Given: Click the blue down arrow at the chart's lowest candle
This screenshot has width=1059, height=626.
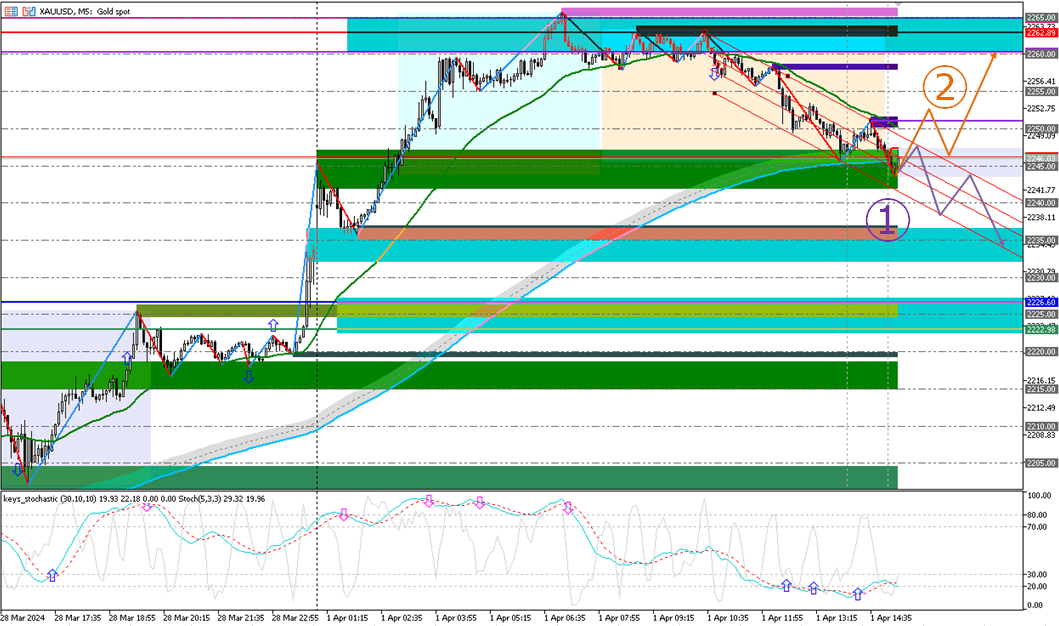Looking at the screenshot, I should pos(18,469).
